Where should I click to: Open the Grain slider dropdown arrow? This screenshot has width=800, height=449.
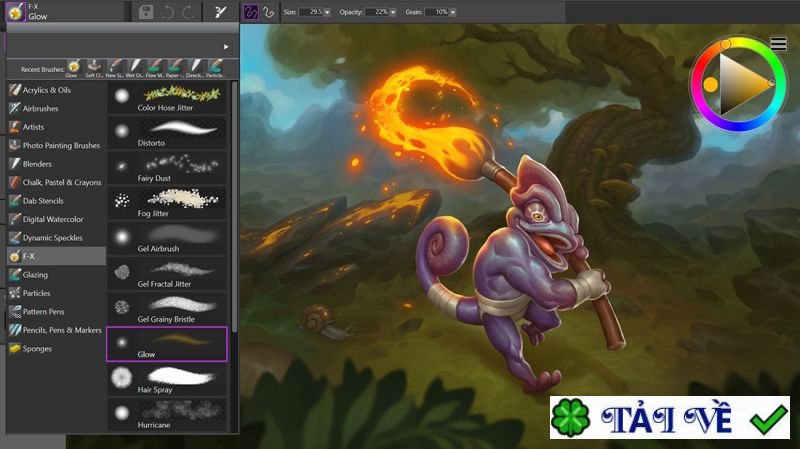[453, 12]
